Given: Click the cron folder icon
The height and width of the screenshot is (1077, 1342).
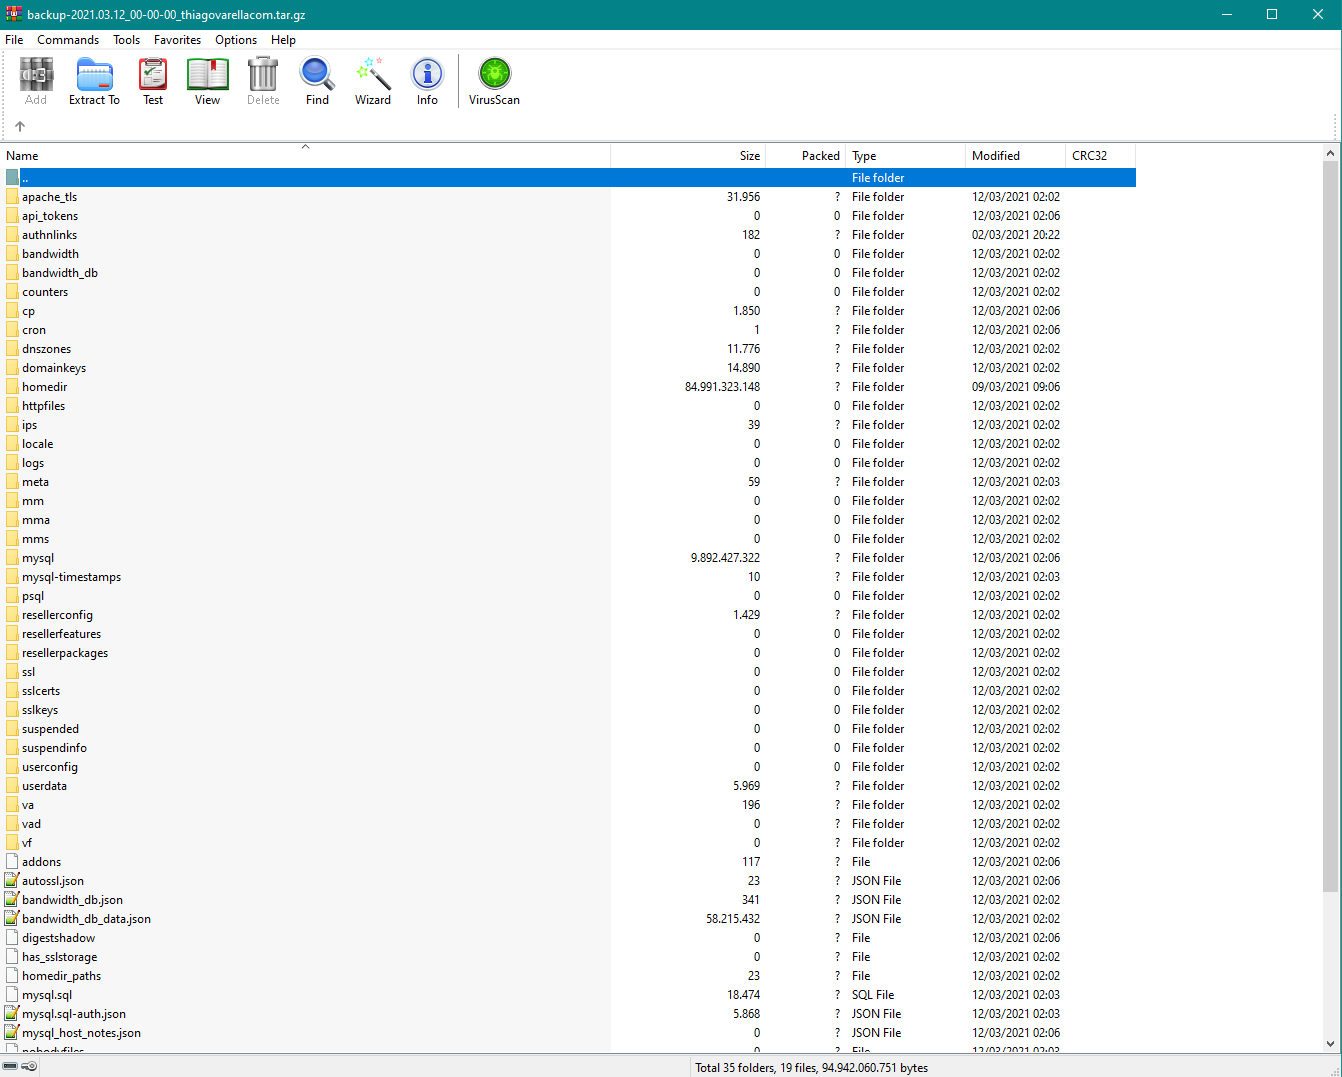Looking at the screenshot, I should coord(12,330).
